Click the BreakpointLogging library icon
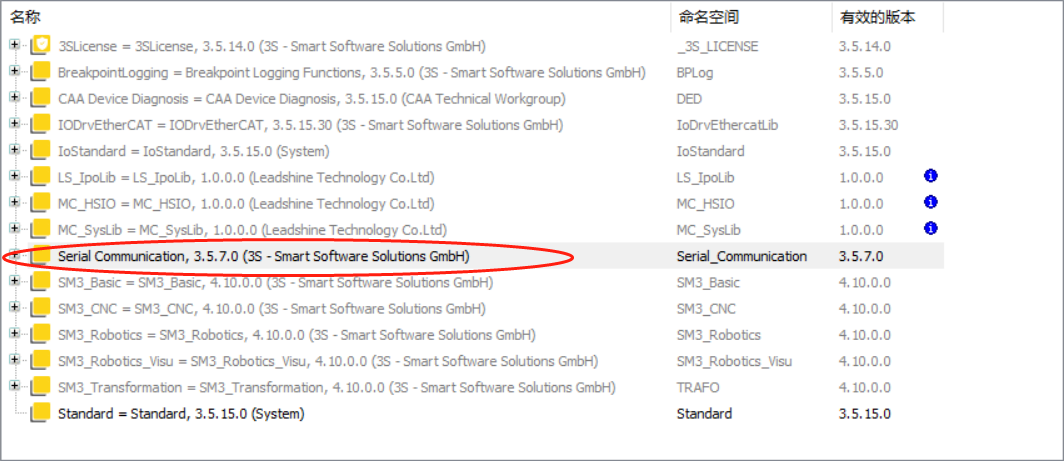Viewport: 1064px width, 461px height. [41, 72]
